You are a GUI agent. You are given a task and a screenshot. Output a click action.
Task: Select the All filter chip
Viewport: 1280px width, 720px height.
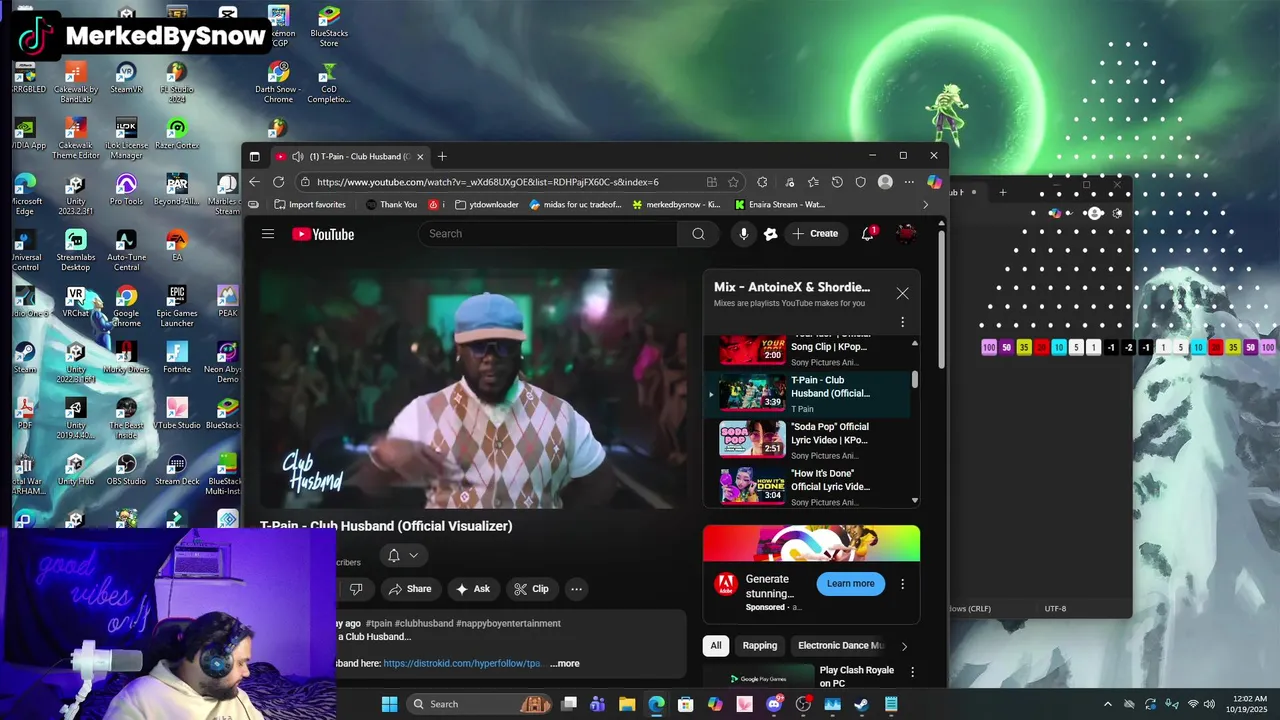click(x=716, y=646)
